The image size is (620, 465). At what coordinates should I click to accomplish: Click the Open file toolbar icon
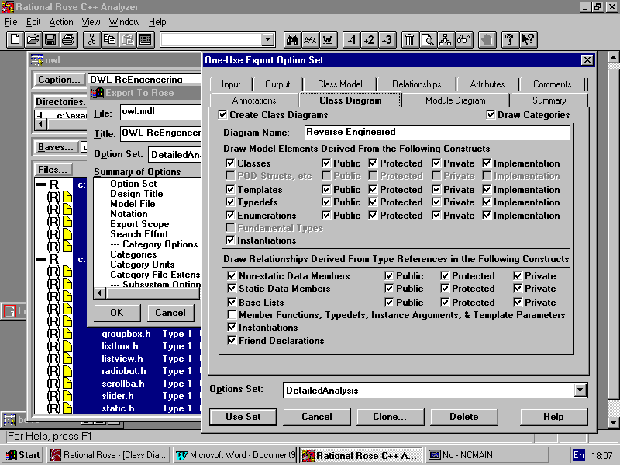click(33, 40)
